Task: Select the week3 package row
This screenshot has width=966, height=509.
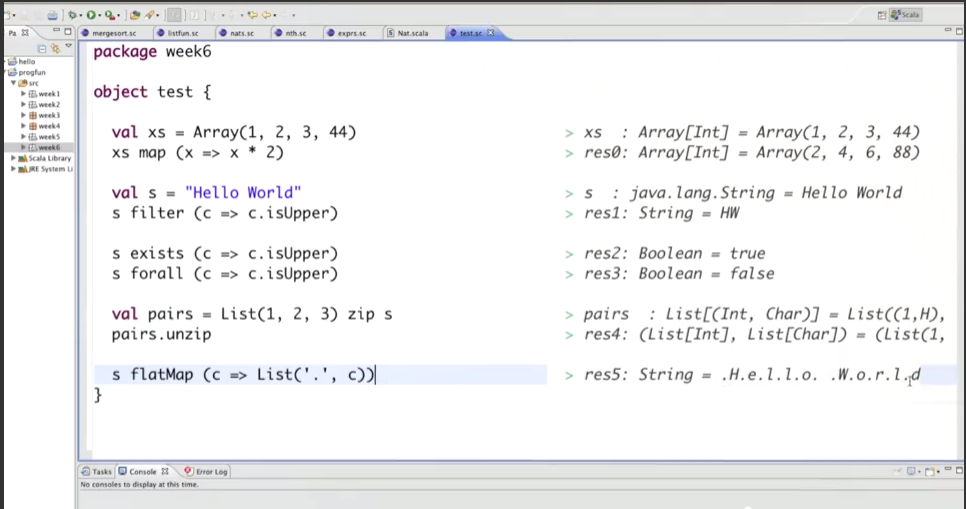Action: [44, 115]
